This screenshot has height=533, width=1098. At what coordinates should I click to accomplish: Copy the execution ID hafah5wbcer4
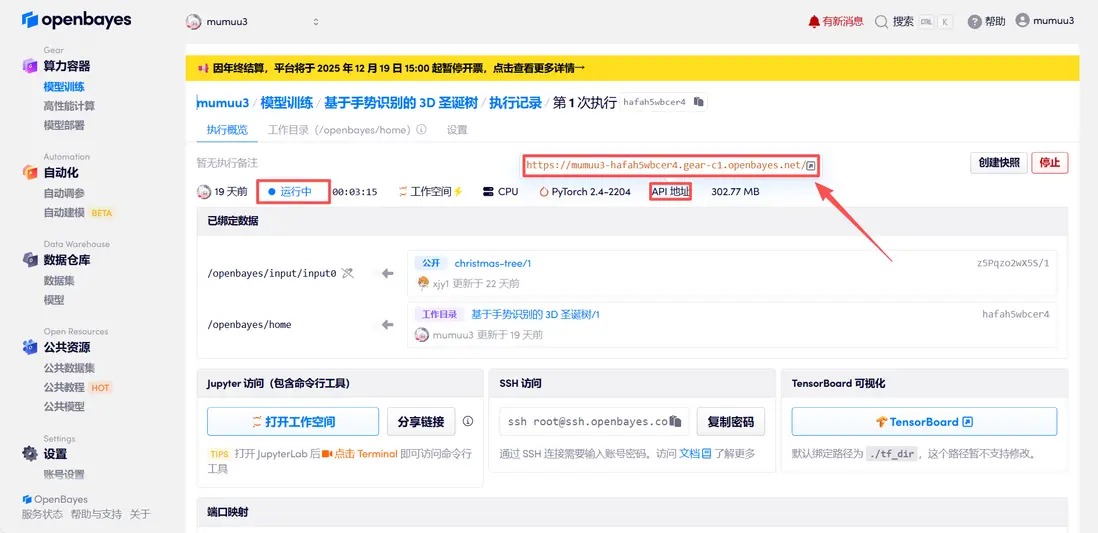698,102
